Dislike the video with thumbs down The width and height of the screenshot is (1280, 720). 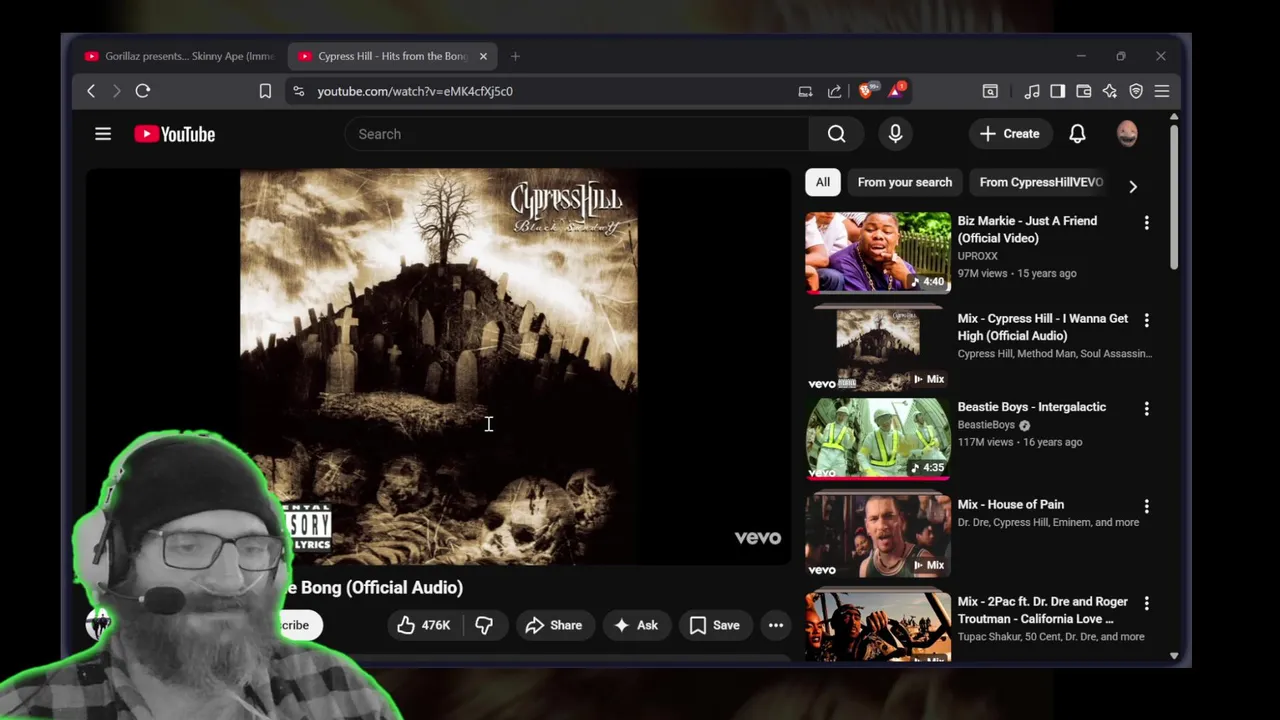[484, 625]
